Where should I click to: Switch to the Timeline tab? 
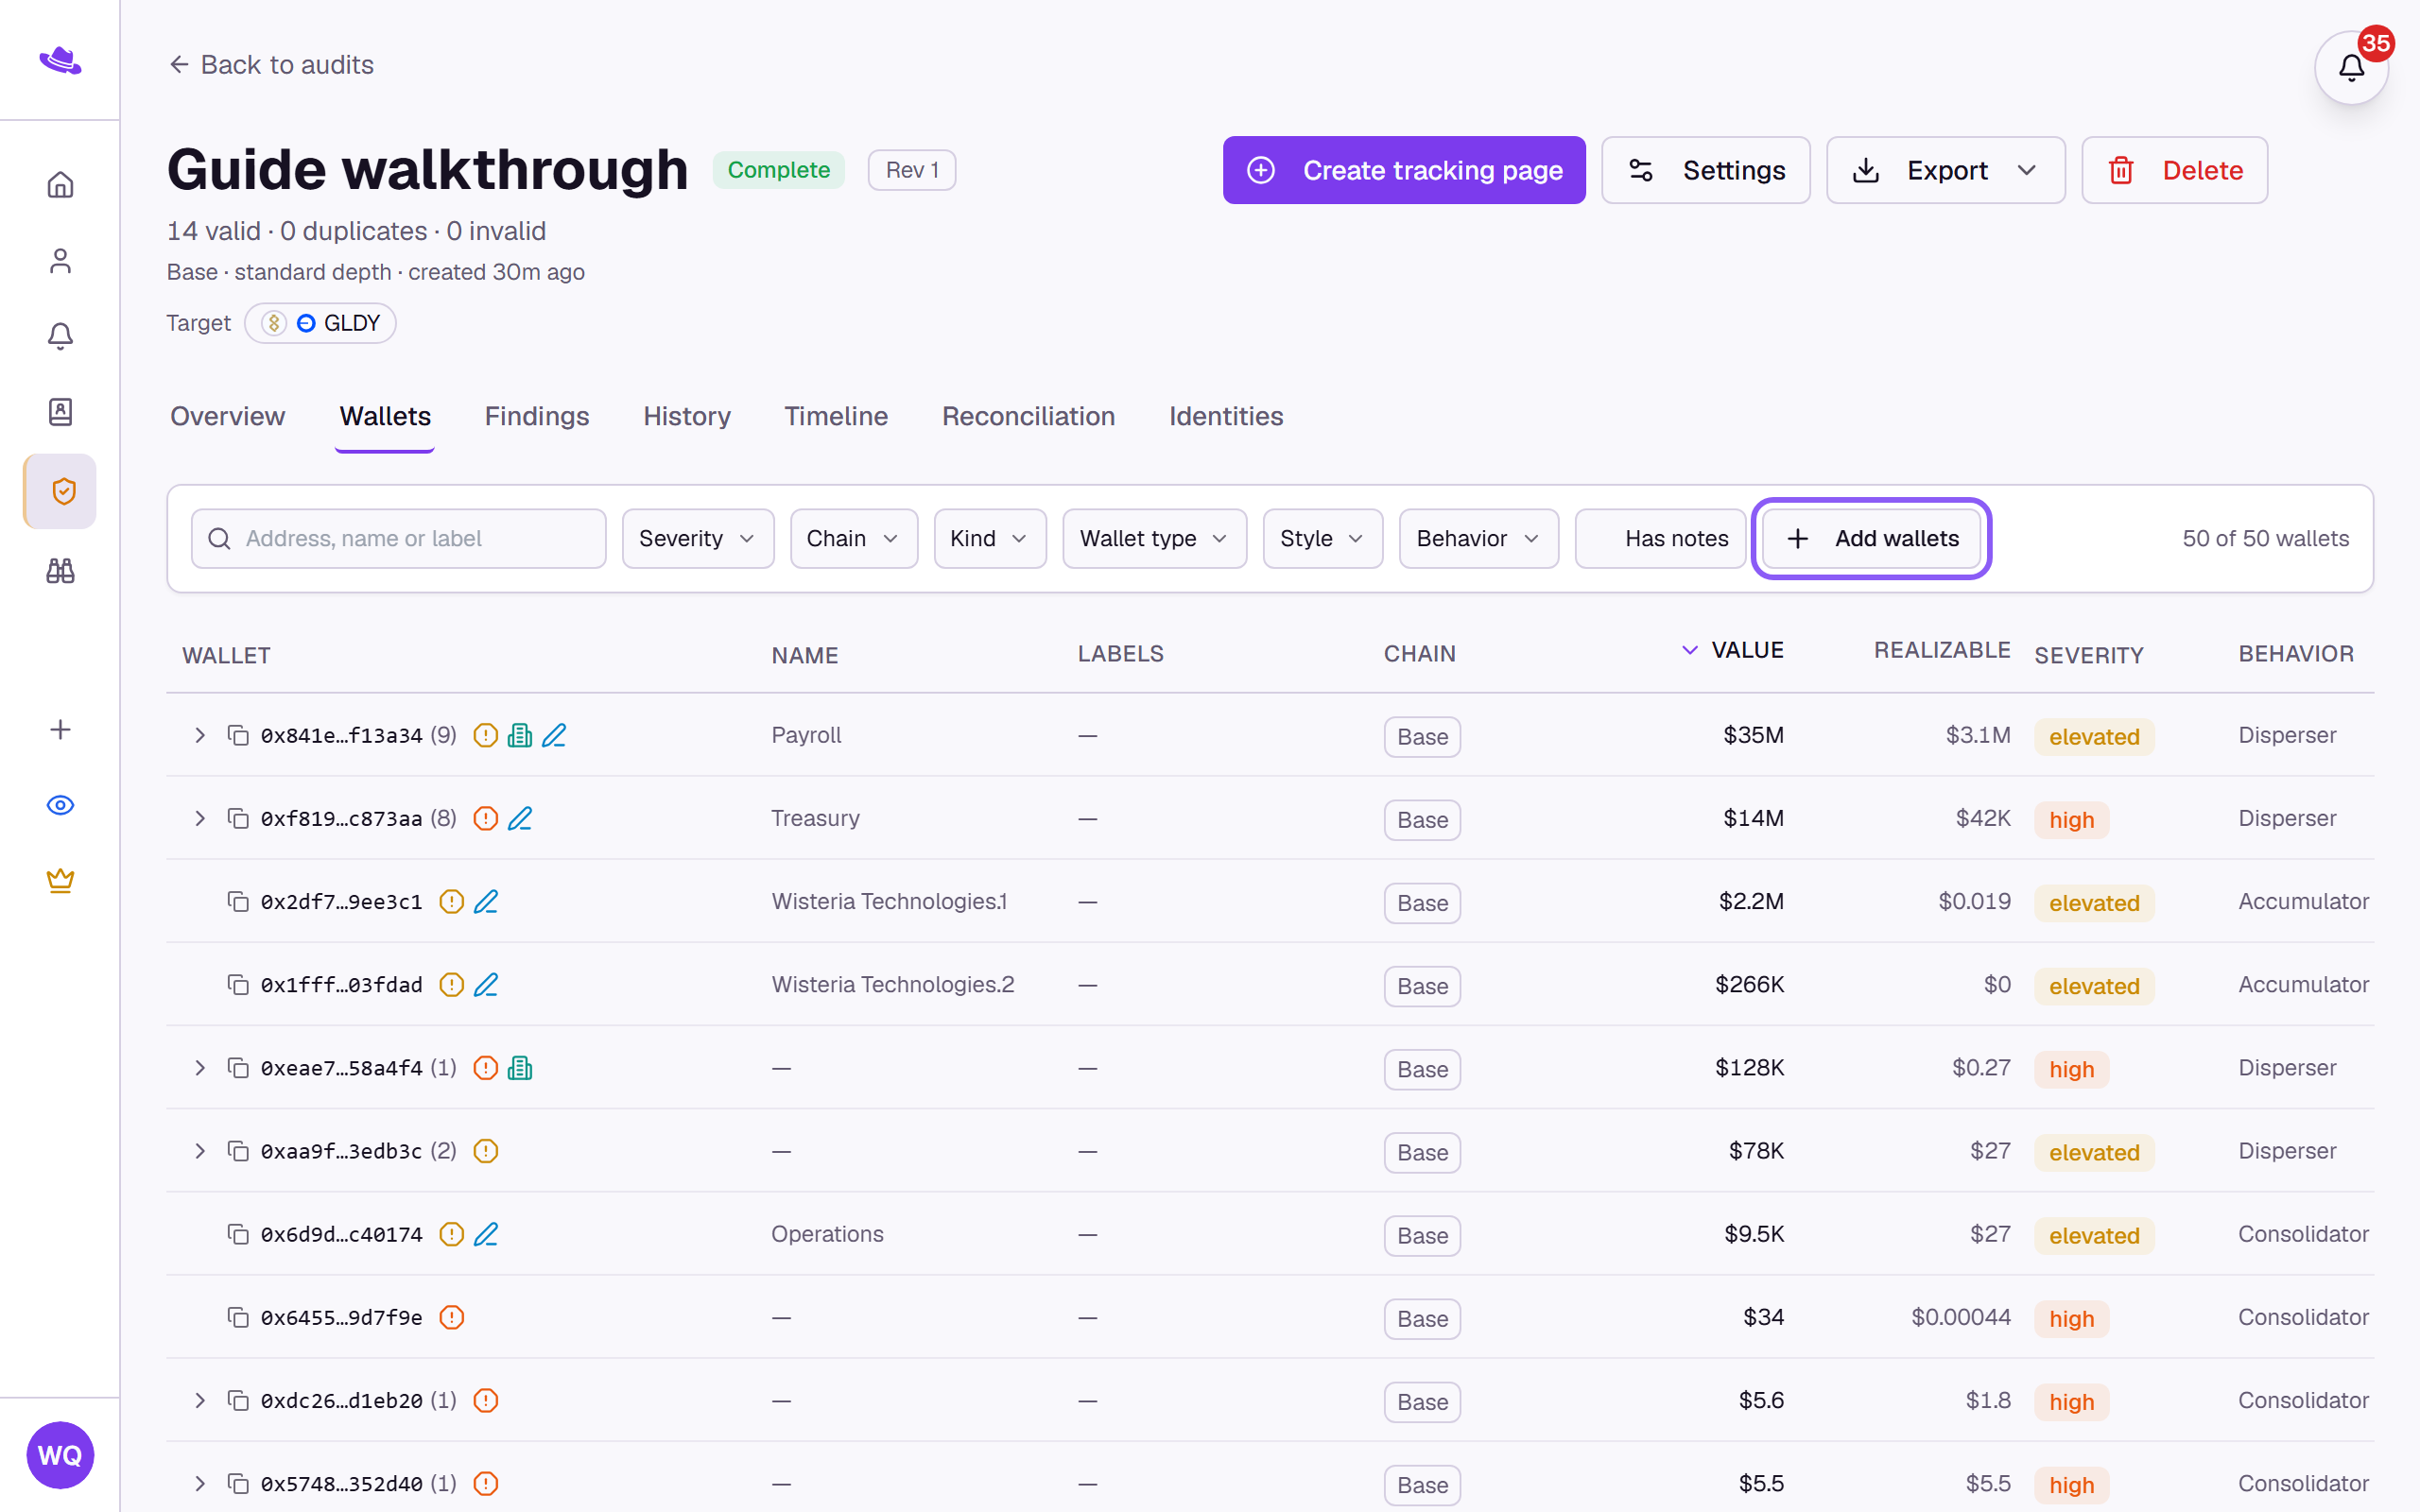pyautogui.click(x=836, y=416)
